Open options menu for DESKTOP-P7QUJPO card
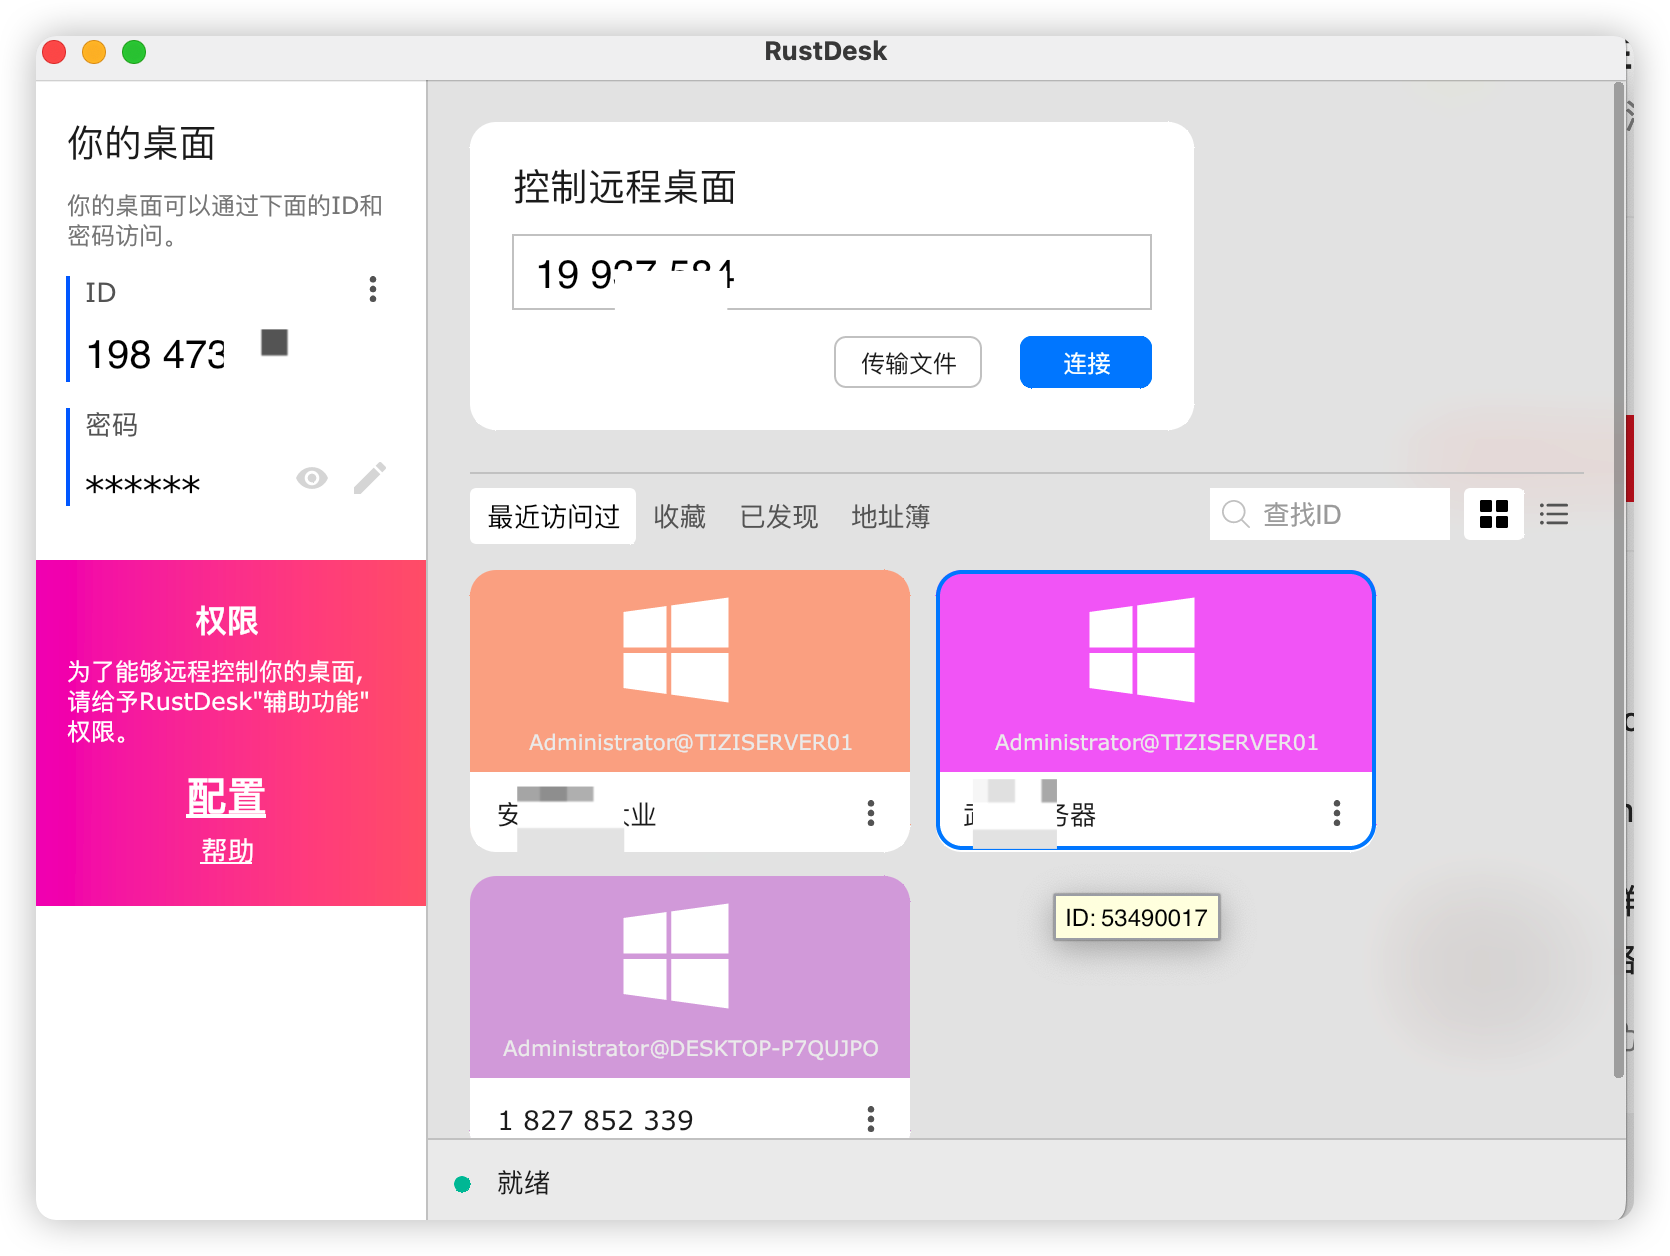The height and width of the screenshot is (1256, 1670). (x=871, y=1119)
